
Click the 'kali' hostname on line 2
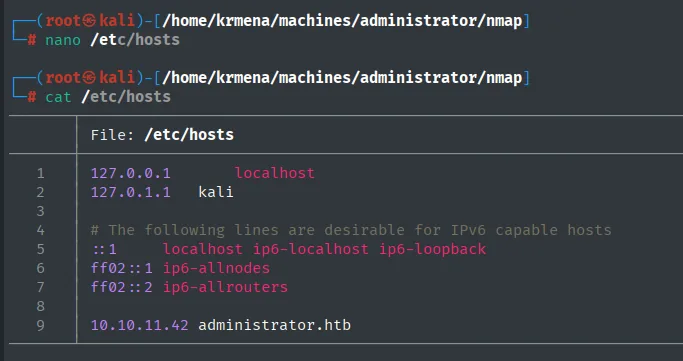tap(216, 192)
